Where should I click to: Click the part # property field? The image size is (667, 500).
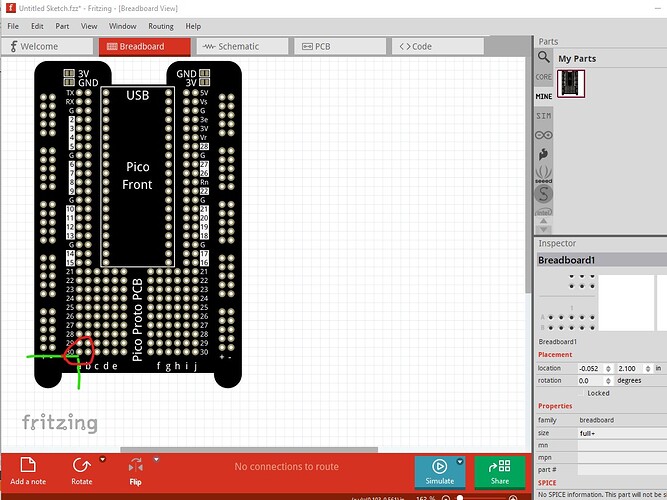(622, 470)
